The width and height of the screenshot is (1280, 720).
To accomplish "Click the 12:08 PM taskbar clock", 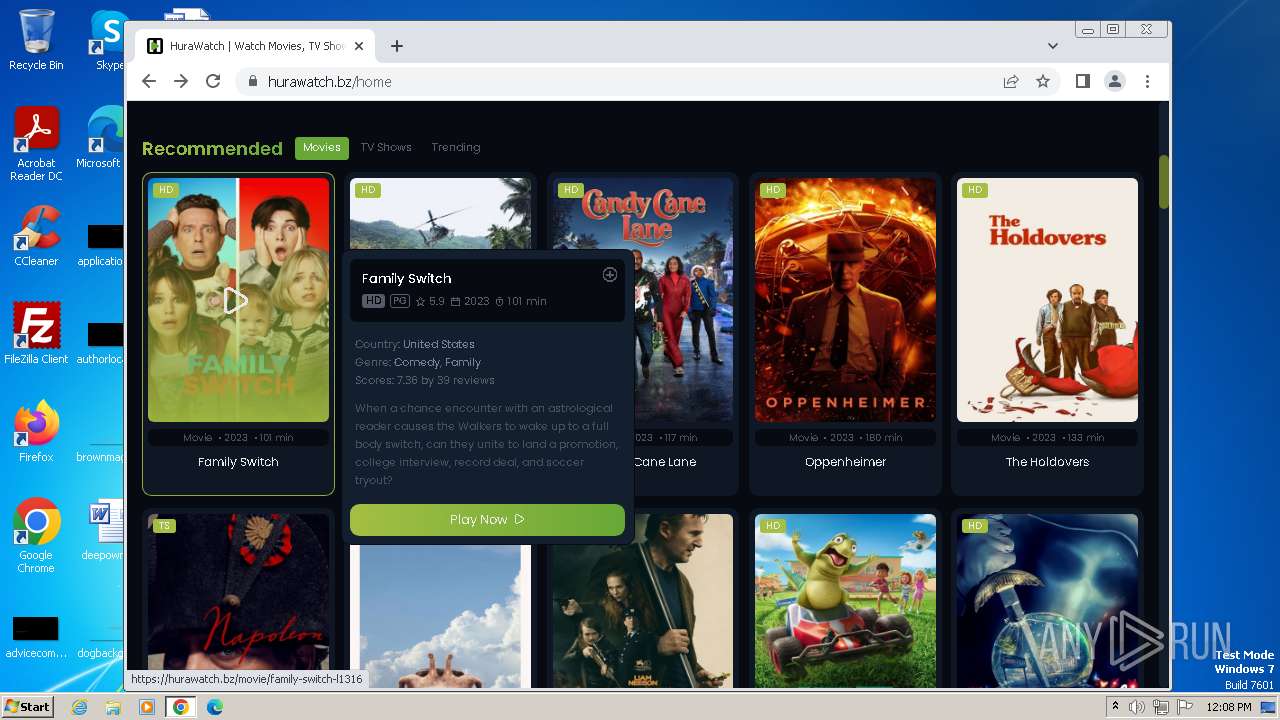I will pos(1231,707).
